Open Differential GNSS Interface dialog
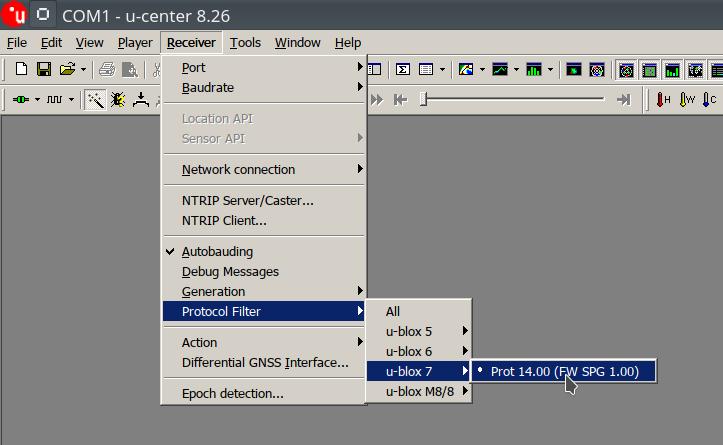This screenshot has width=723, height=445. click(x=264, y=362)
